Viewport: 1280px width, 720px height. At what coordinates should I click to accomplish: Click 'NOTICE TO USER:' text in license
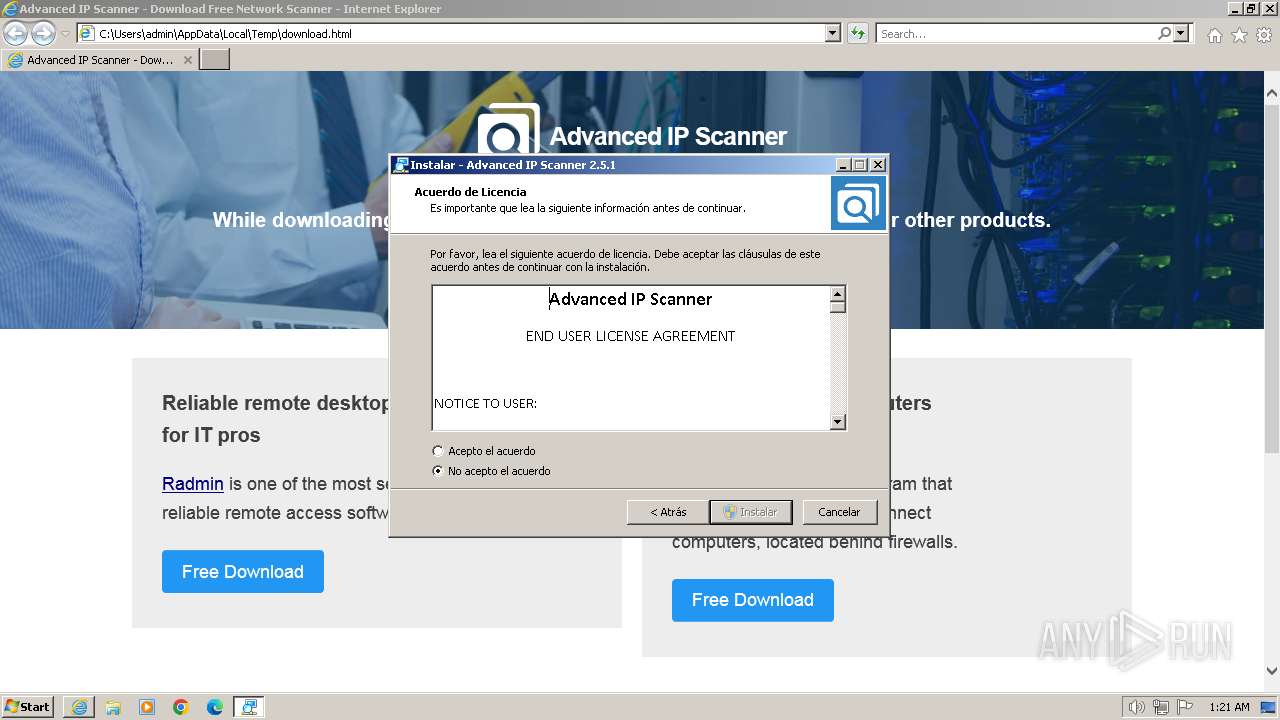coord(485,404)
